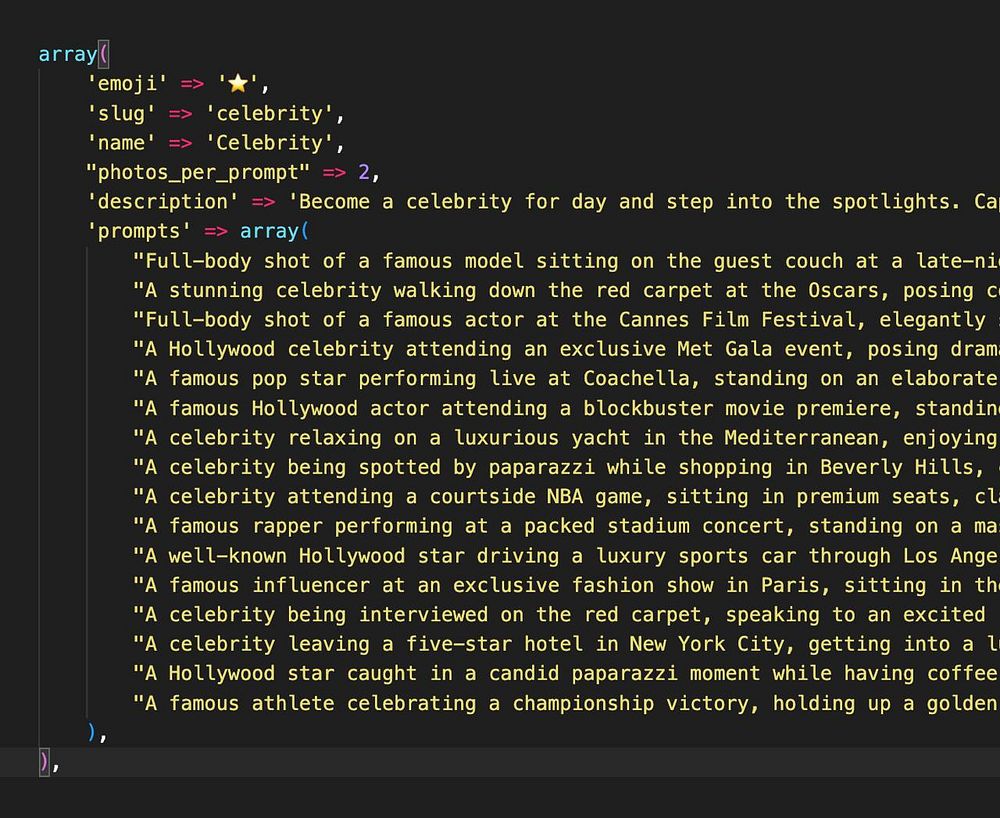Click the Cannes Film Festival prompt line
Screen dimensions: 1000x818
click(566, 319)
